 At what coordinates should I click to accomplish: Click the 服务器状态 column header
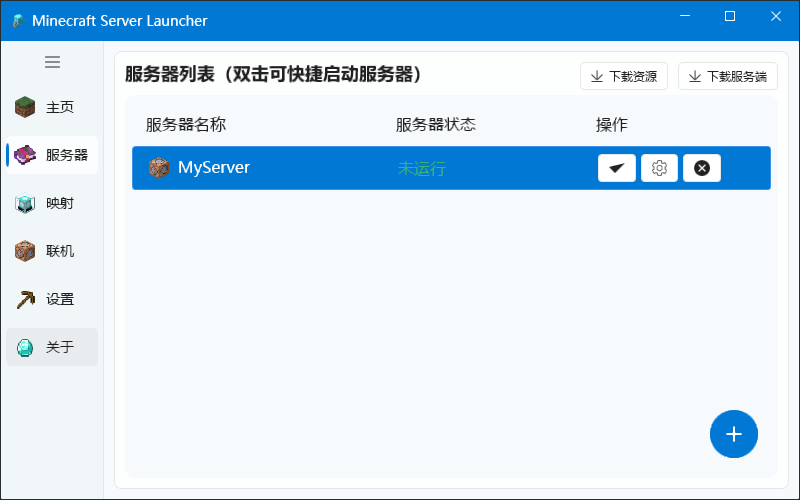click(x=436, y=125)
